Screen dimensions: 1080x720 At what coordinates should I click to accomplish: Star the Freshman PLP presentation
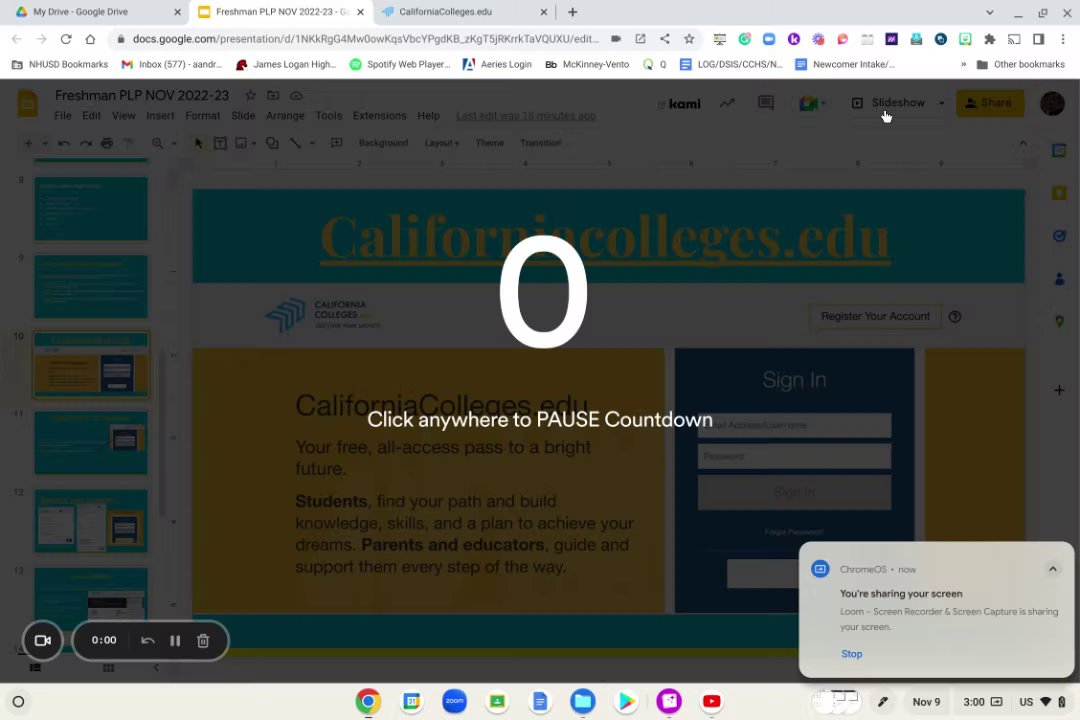click(x=251, y=96)
